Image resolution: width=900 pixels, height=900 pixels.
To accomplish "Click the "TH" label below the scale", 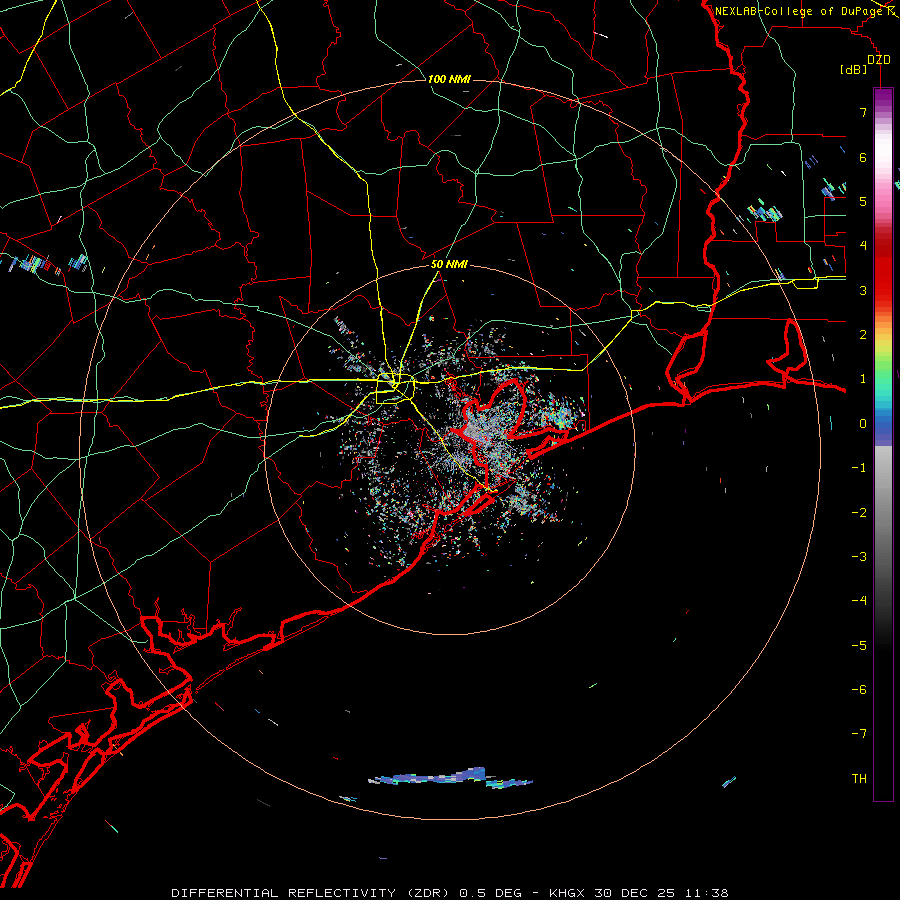I will 859,778.
